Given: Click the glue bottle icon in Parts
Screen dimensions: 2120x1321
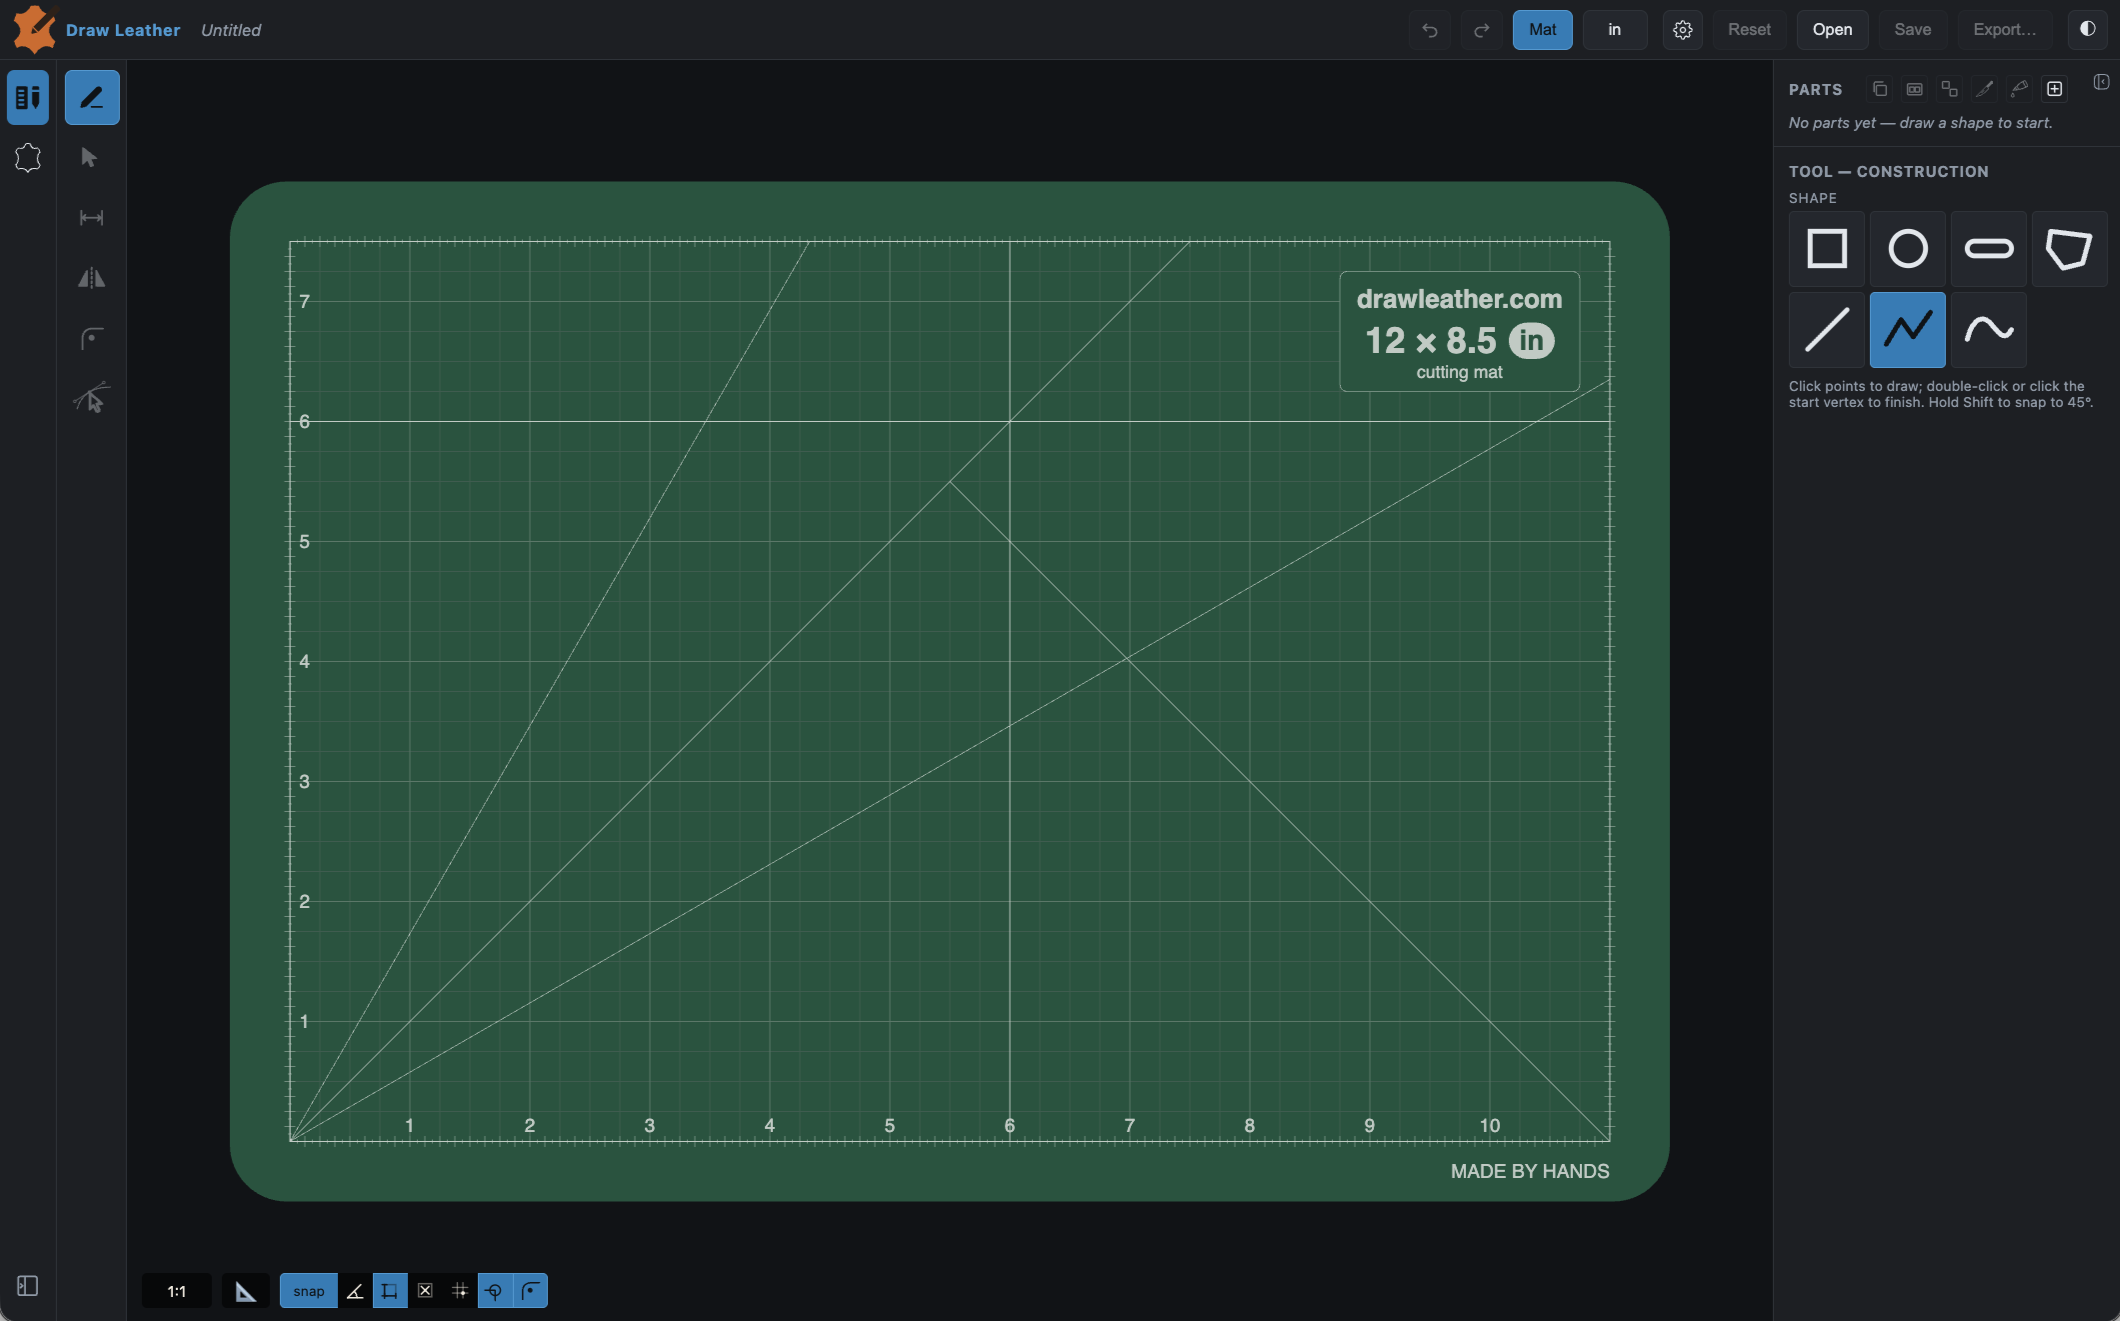Looking at the screenshot, I should (x=2019, y=89).
